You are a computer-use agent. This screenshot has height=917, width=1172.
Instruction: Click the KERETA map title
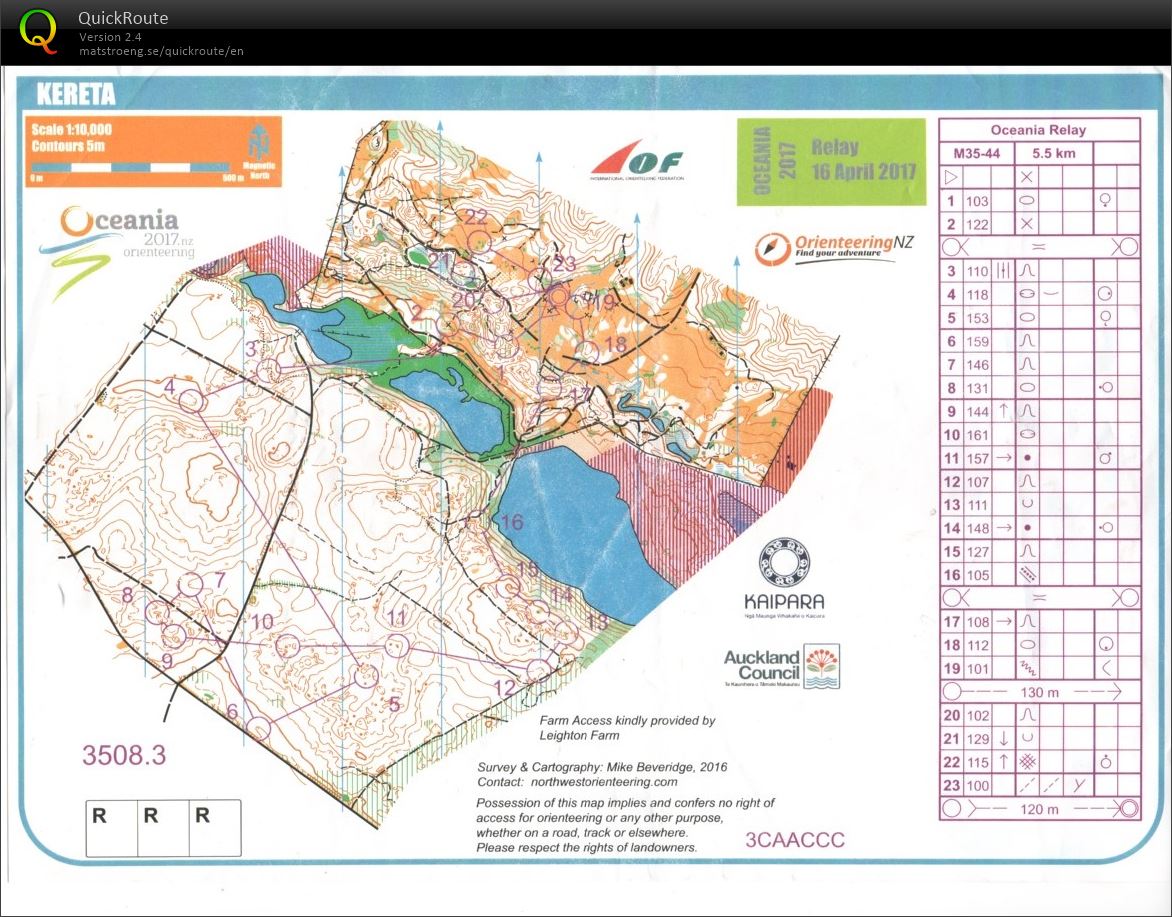point(76,95)
